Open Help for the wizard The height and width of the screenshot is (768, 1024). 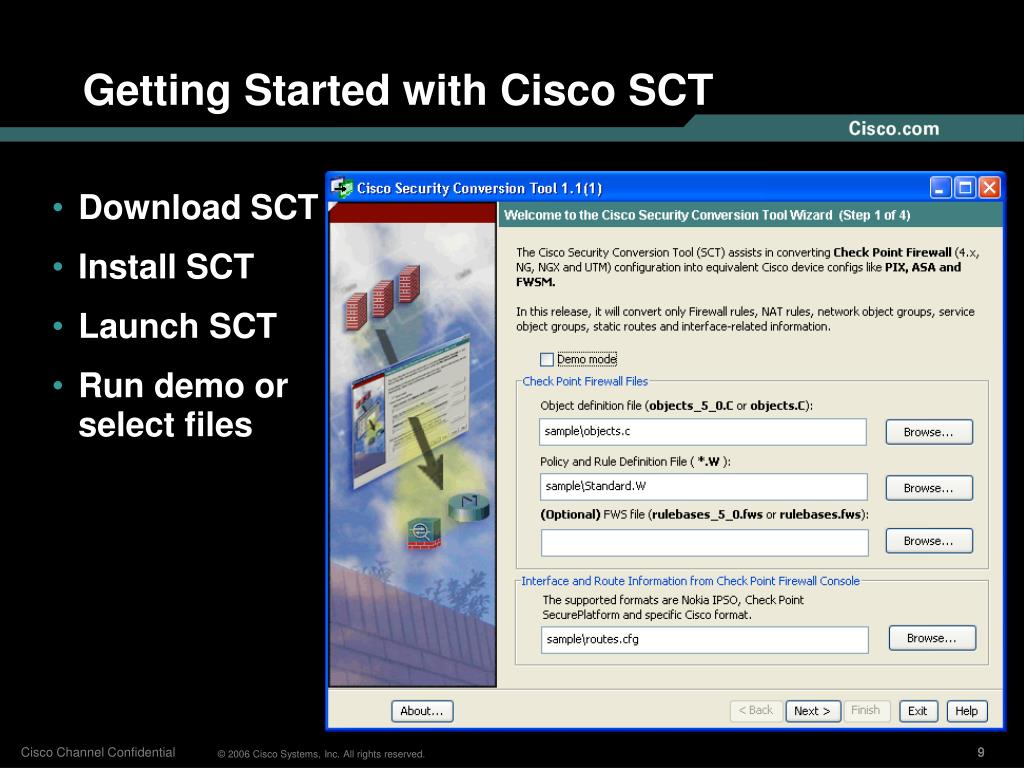pyautogui.click(x=967, y=711)
